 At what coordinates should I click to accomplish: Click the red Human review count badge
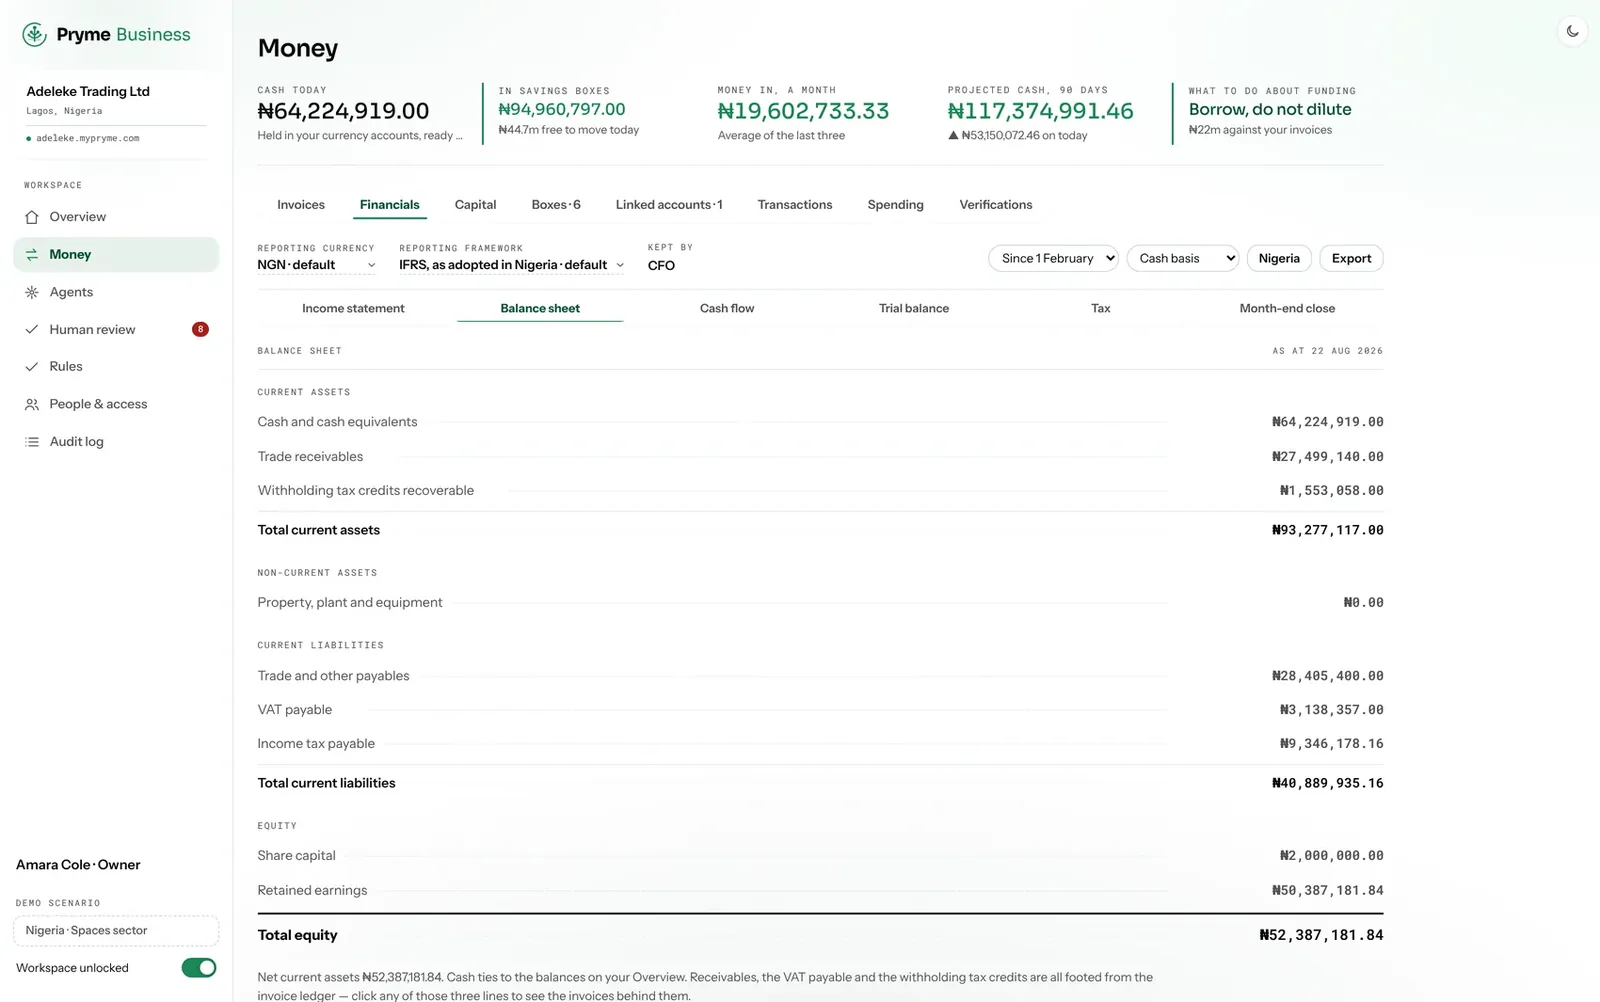click(x=200, y=329)
